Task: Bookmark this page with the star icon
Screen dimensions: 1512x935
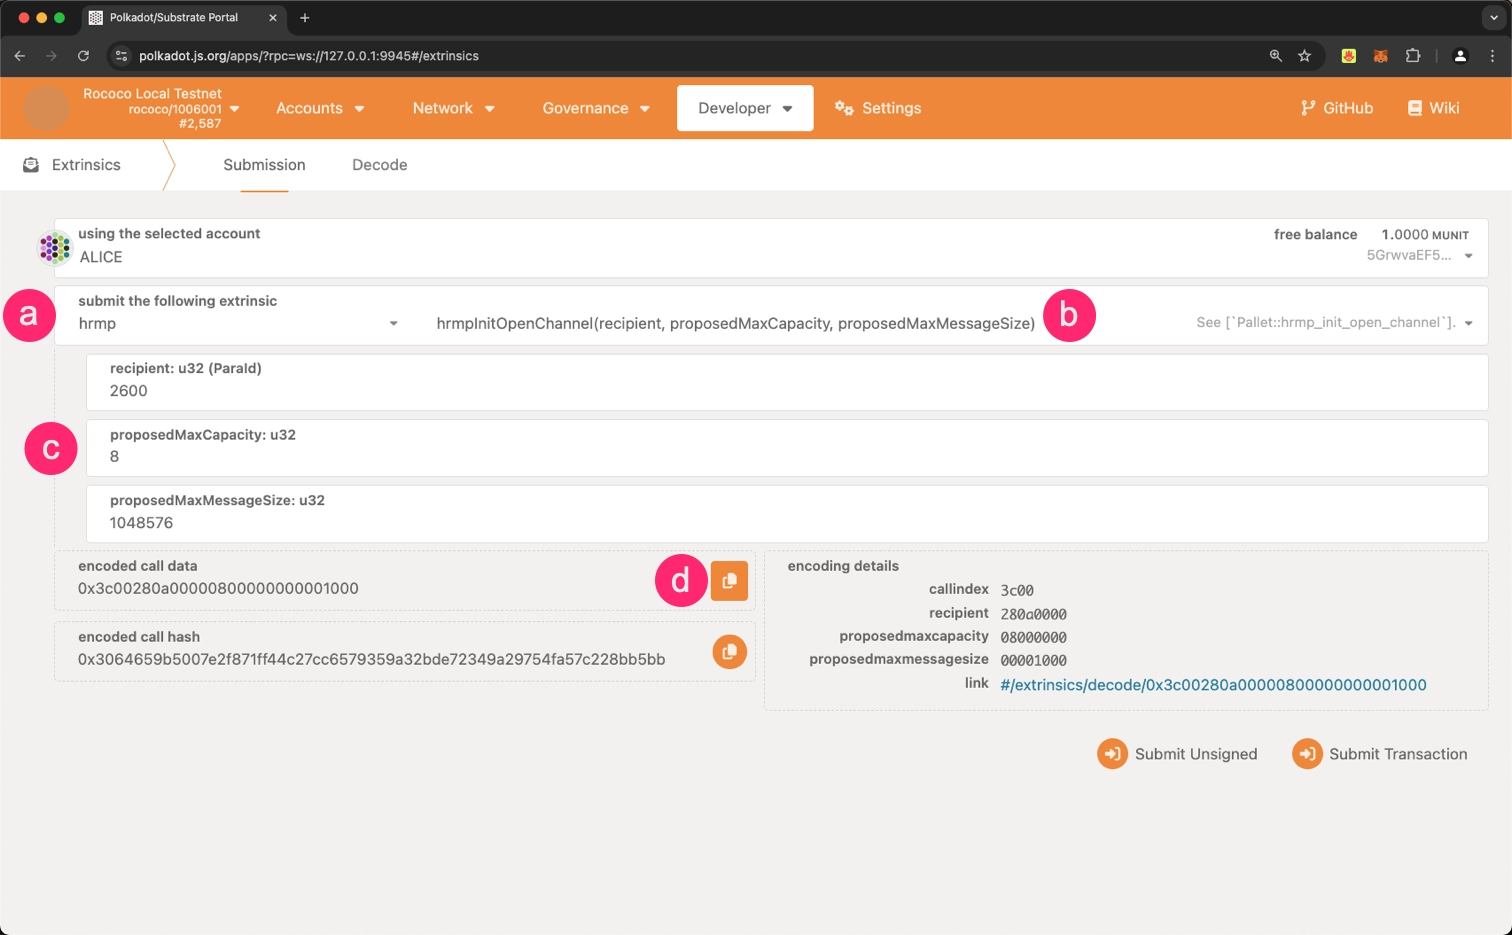Action: coord(1304,56)
